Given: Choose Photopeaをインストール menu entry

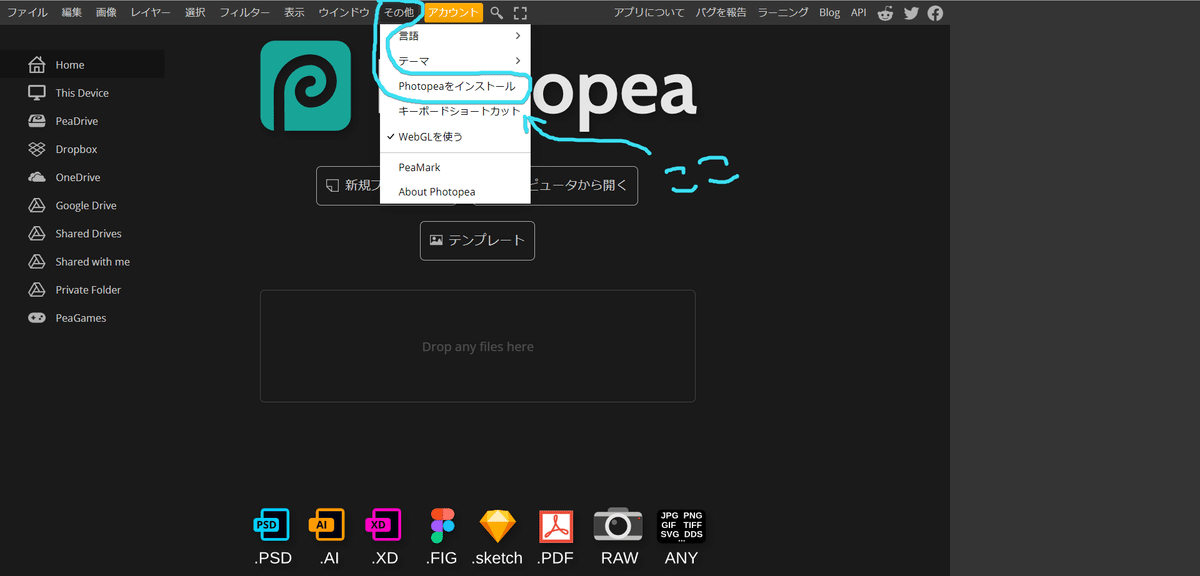Looking at the screenshot, I should pos(455,86).
